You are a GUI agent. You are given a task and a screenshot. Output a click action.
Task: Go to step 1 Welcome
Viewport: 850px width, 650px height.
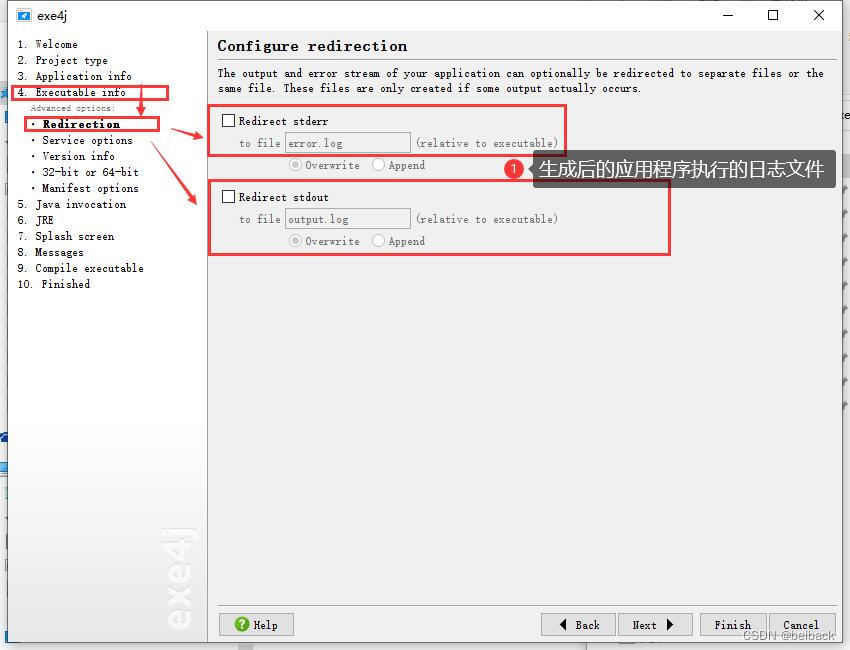(x=48, y=44)
